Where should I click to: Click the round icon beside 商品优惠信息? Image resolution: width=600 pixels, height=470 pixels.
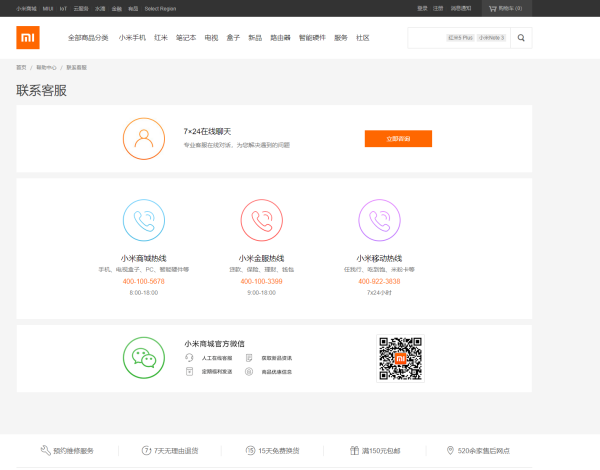[249, 372]
